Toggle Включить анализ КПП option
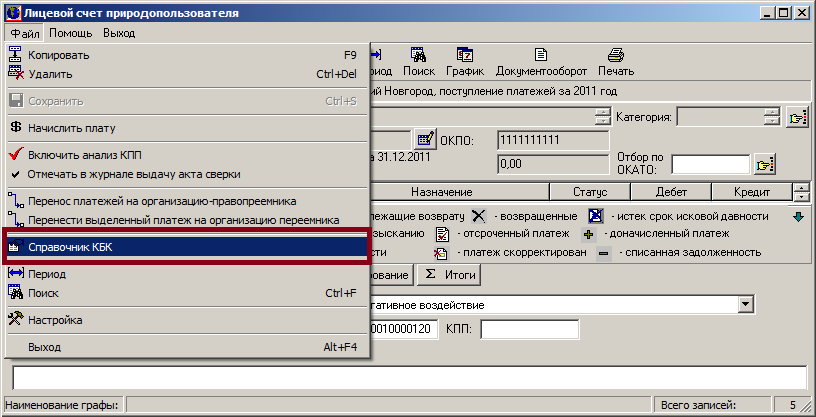The image size is (816, 417). (x=85, y=155)
